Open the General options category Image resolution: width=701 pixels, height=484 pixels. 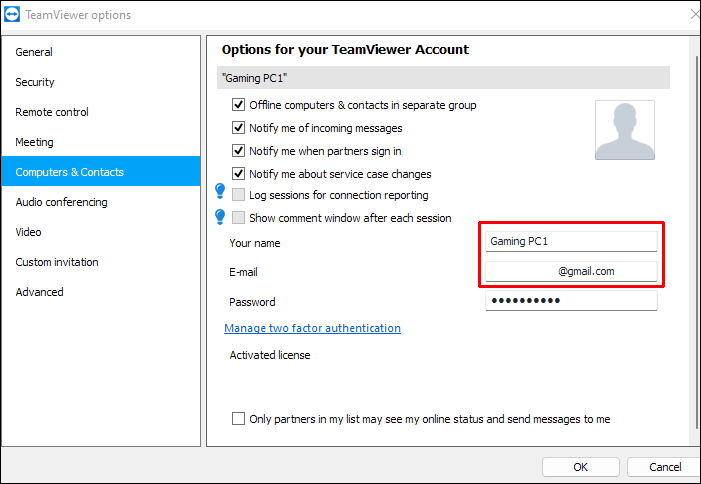pyautogui.click(x=34, y=52)
